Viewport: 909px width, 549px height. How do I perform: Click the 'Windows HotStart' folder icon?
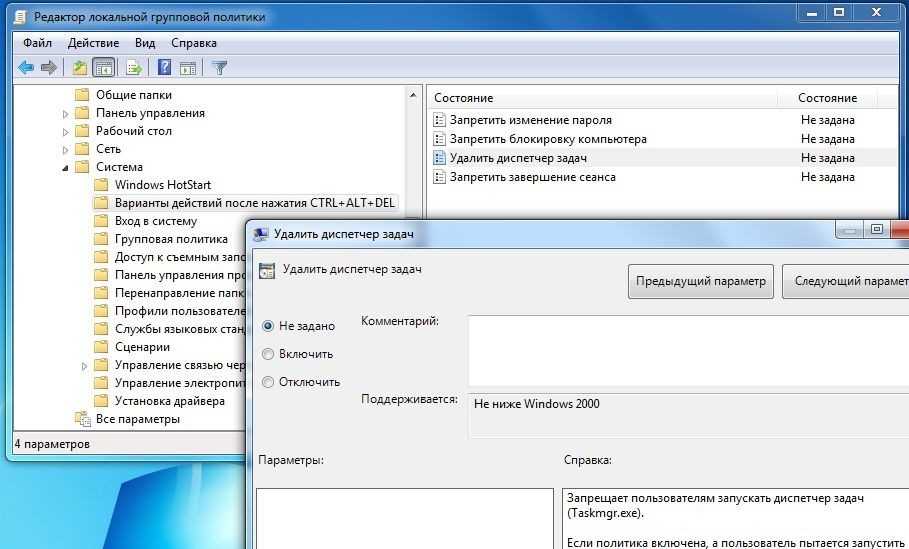[101, 185]
